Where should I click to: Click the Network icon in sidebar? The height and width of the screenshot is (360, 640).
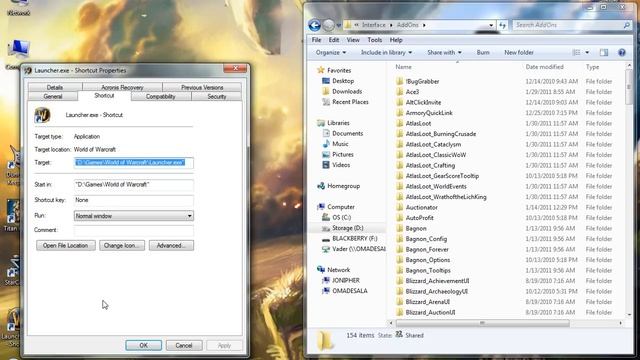(321, 270)
